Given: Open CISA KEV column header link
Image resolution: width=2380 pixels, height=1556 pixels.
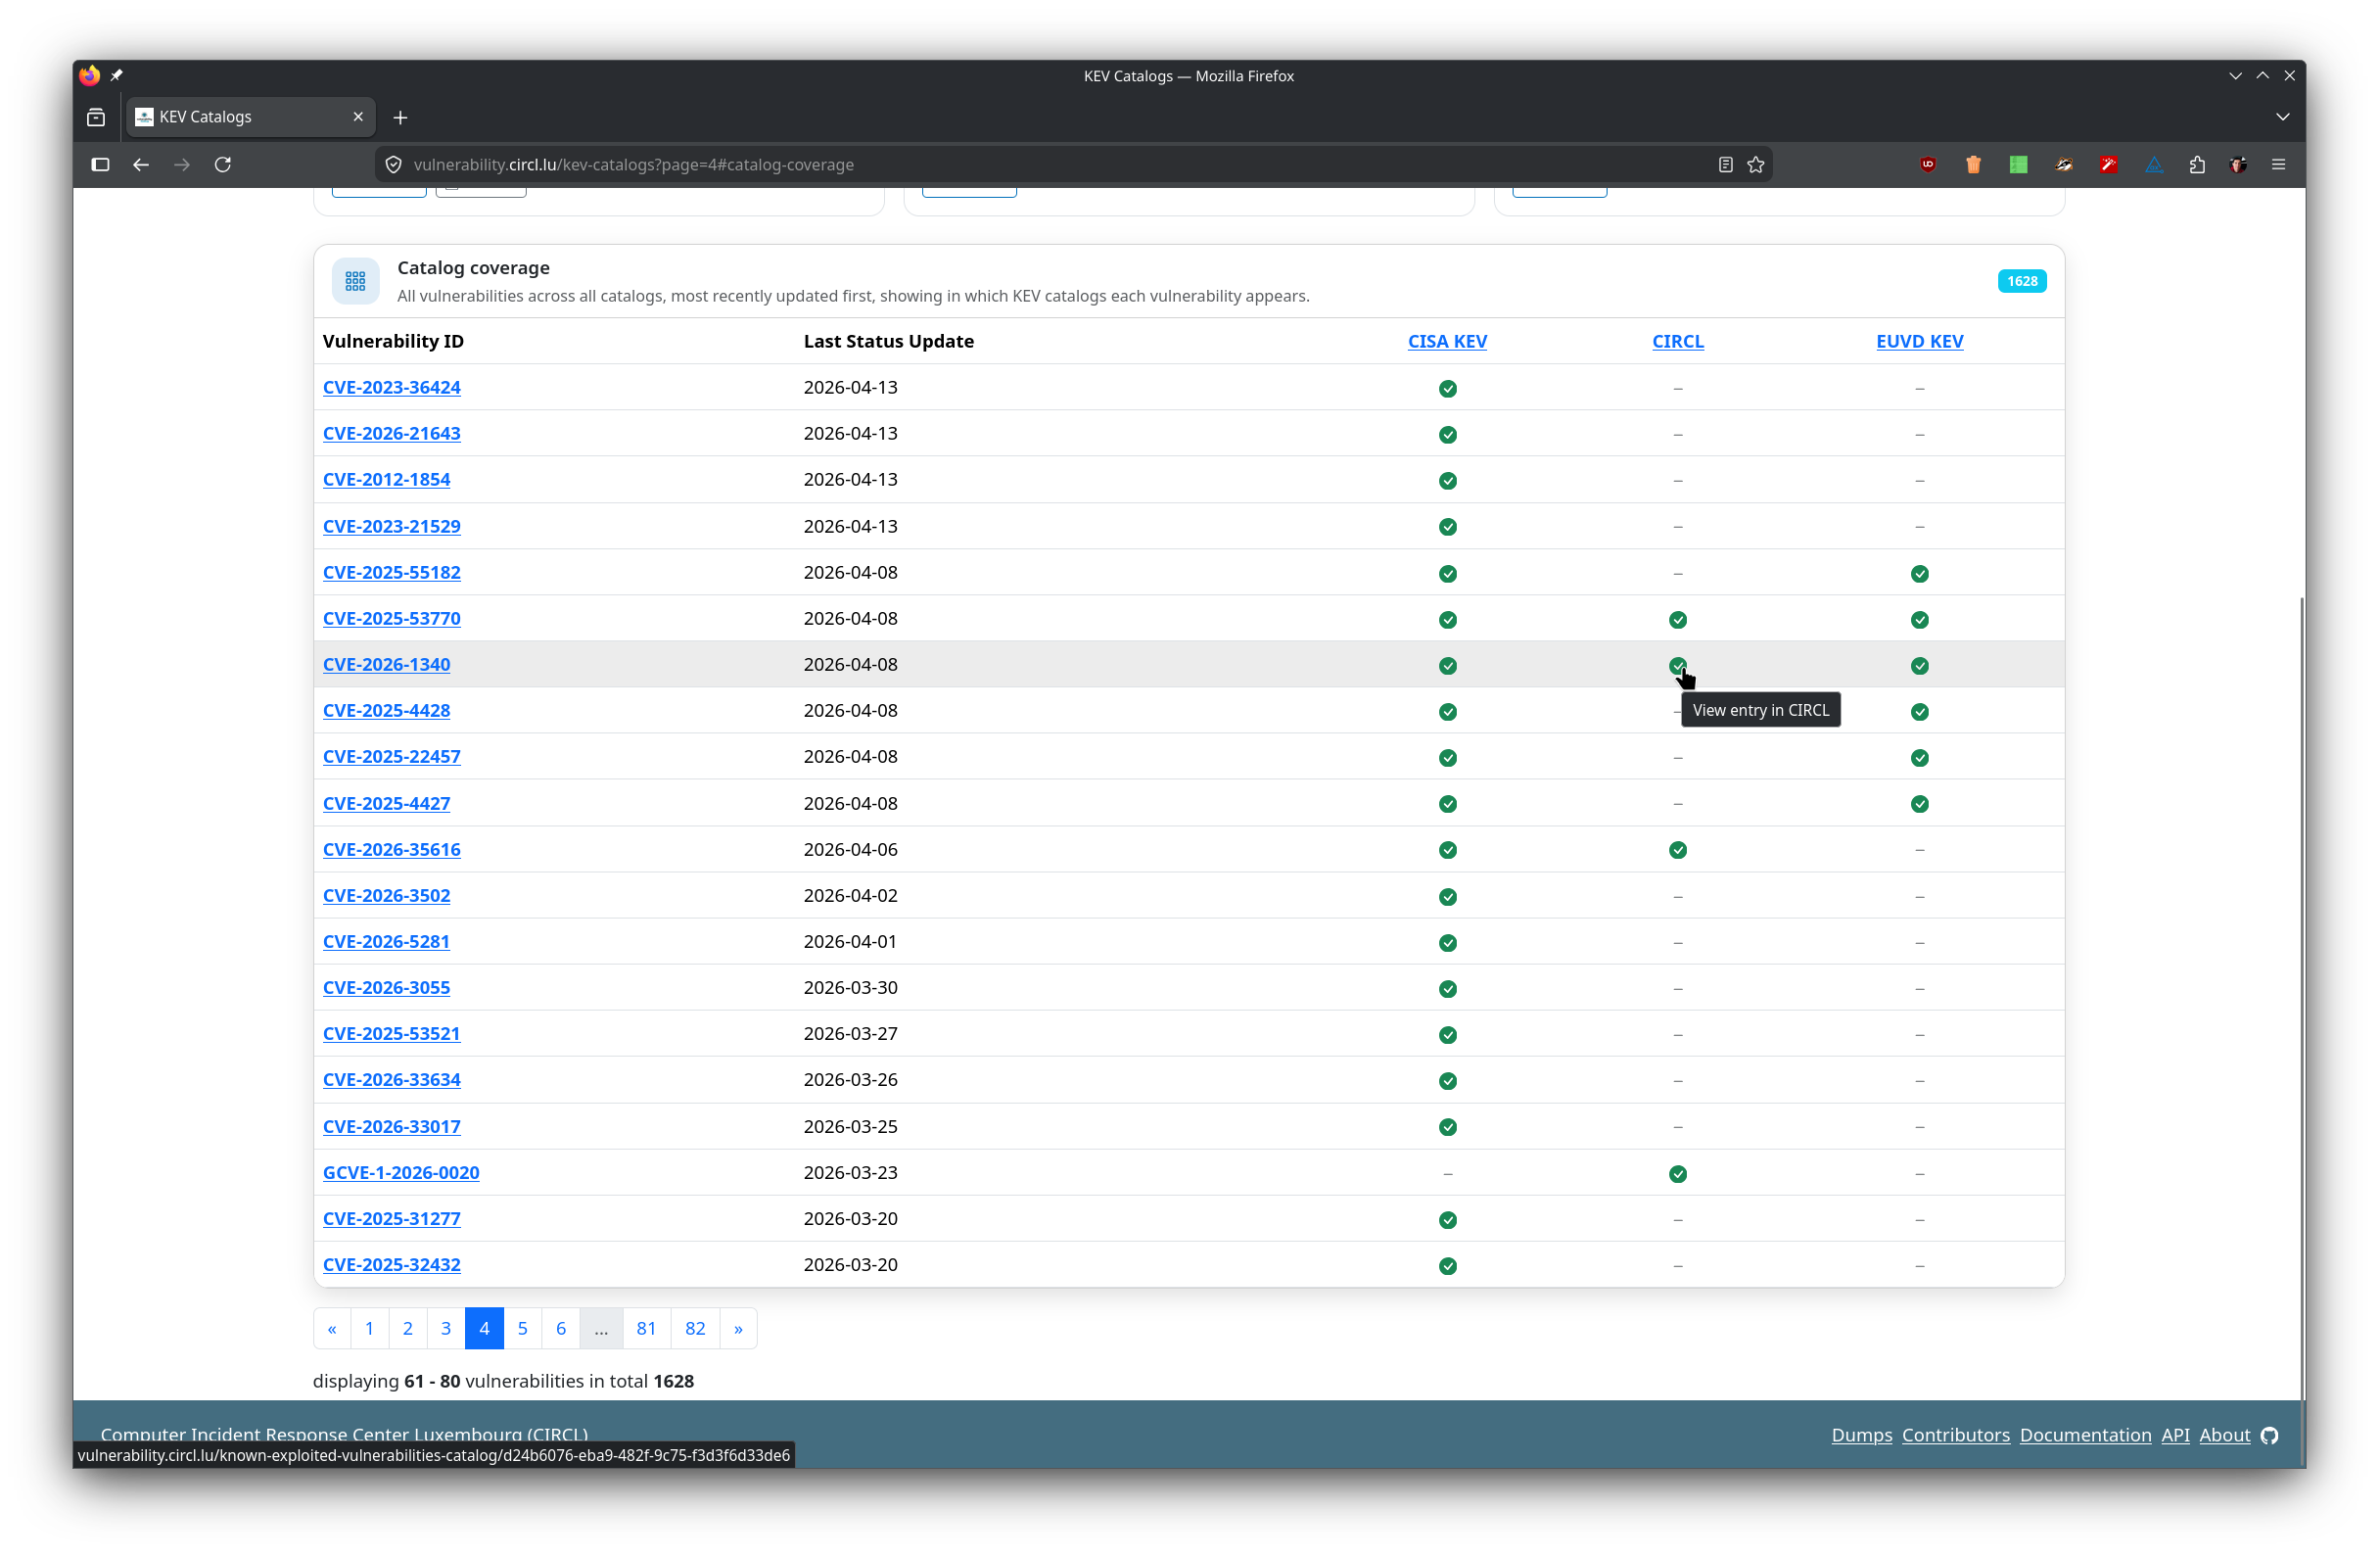Looking at the screenshot, I should pyautogui.click(x=1447, y=341).
